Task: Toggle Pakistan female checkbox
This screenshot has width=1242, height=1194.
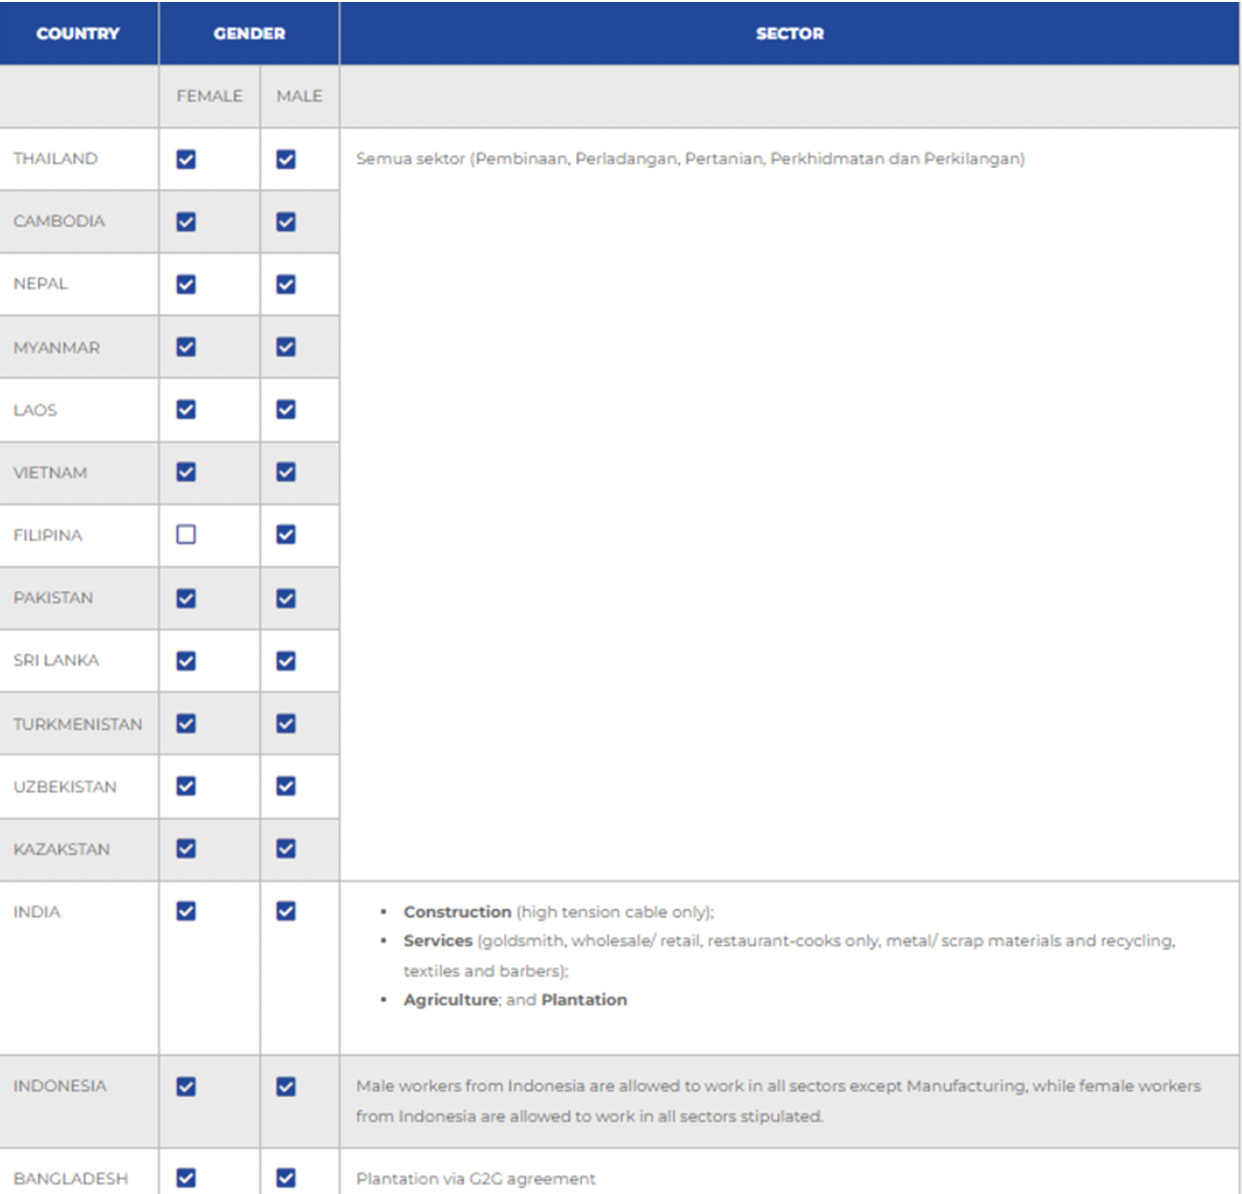Action: [x=186, y=598]
